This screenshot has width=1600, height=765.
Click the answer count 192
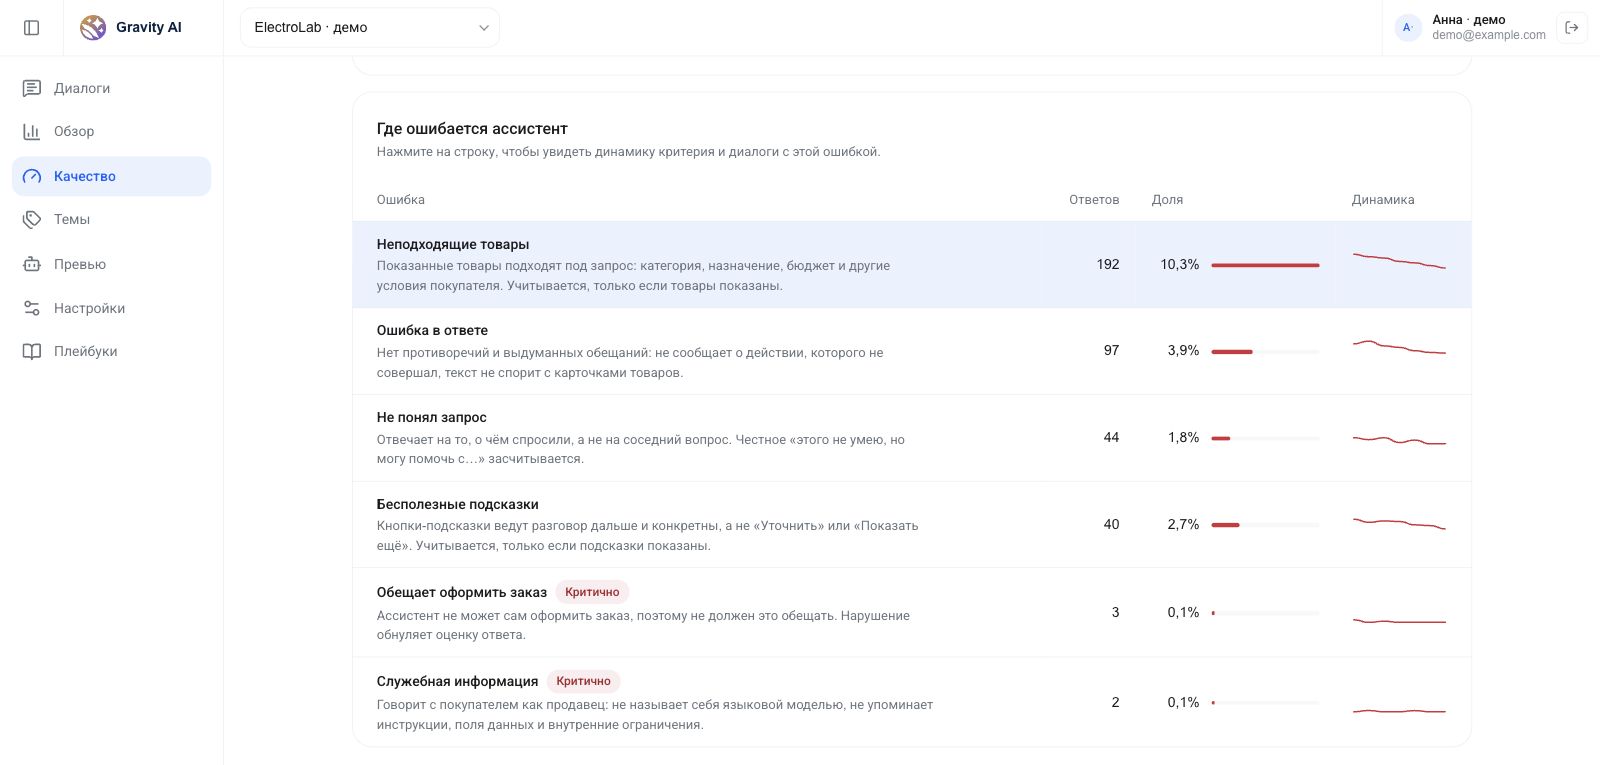tap(1108, 265)
